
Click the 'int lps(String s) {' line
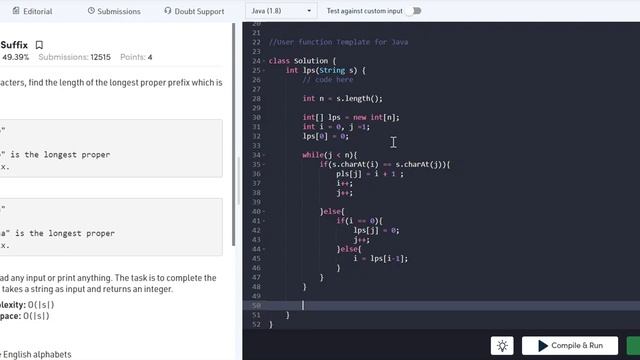tap(326, 70)
